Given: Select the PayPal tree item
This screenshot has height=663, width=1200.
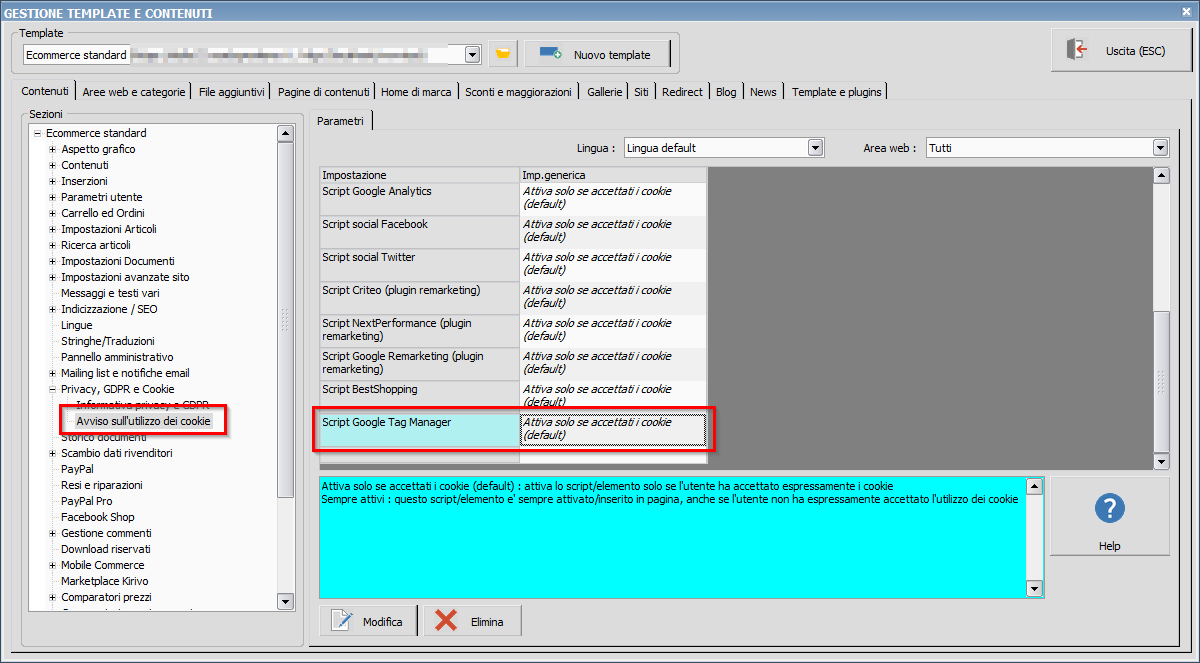Looking at the screenshot, I should pyautogui.click(x=77, y=469).
